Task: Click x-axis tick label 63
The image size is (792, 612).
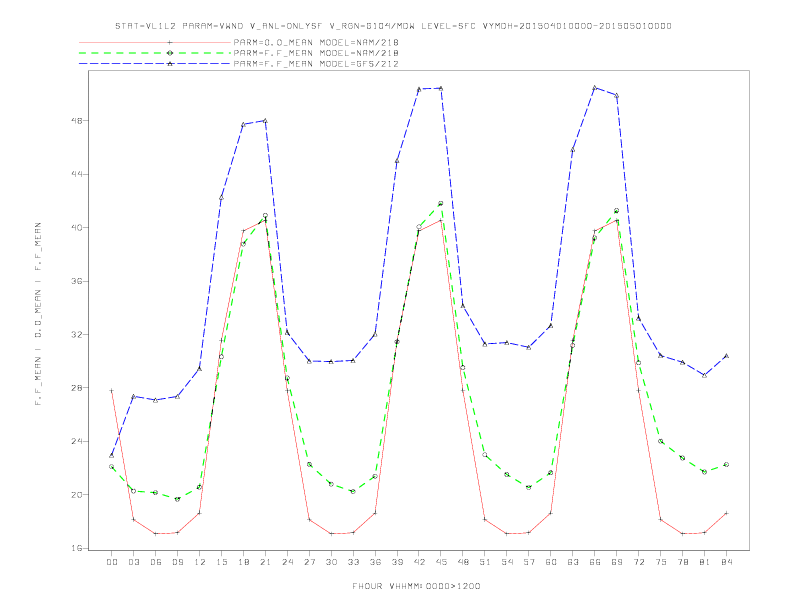Action: point(573,562)
